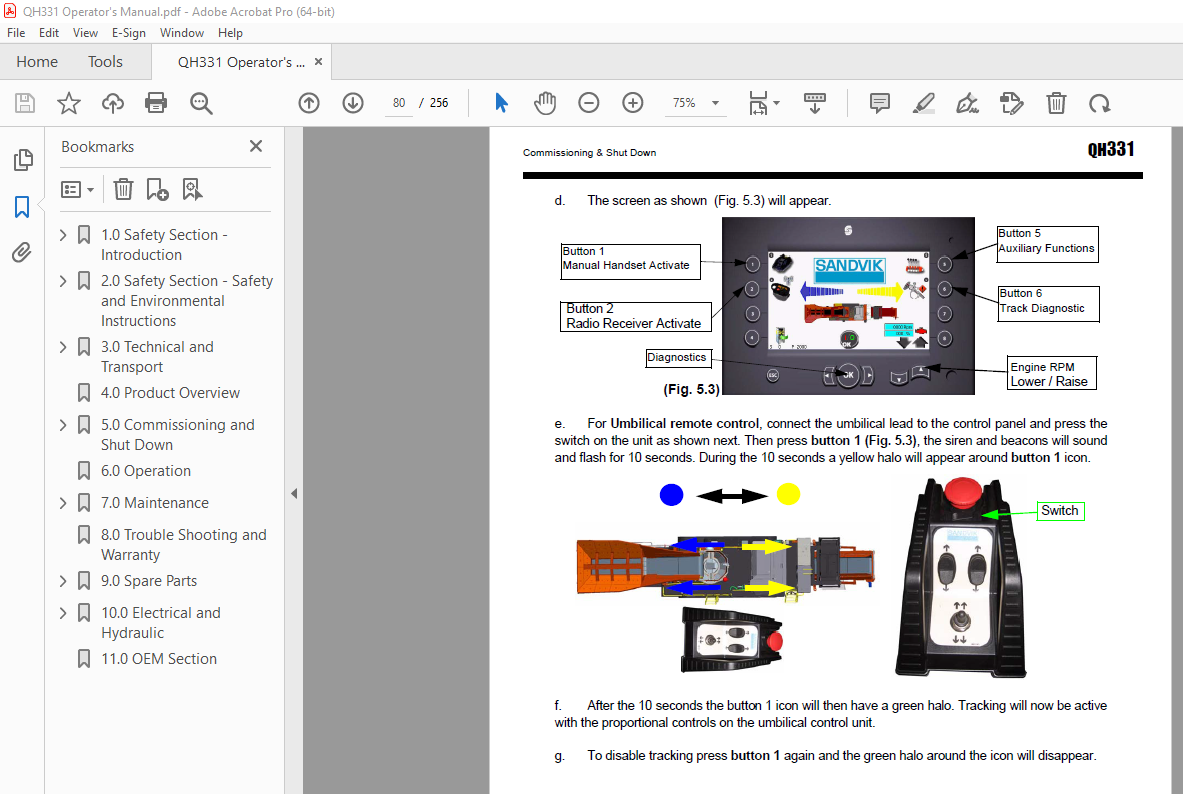Zoom out with minus button
1183x794 pixels.
pyautogui.click(x=588, y=103)
